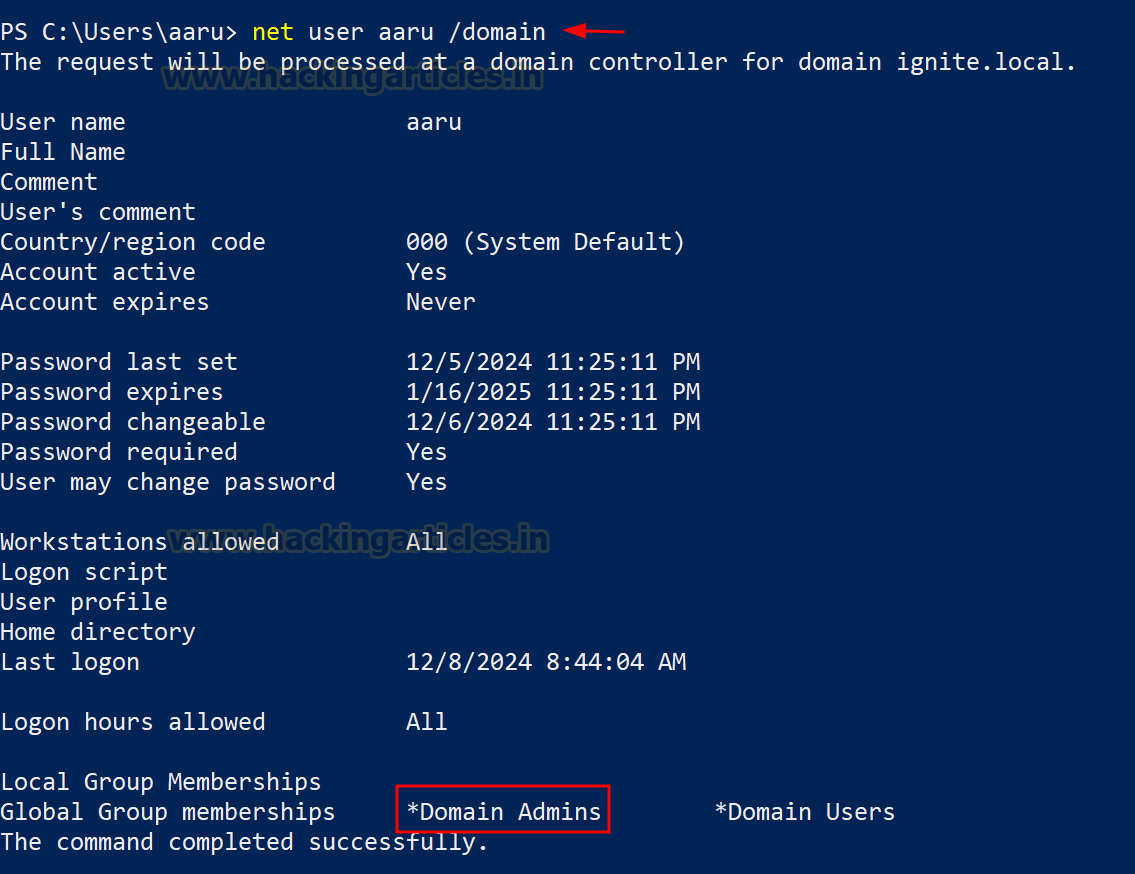
Task: Click the 'Local Group Memberships' label
Action: pyautogui.click(x=161, y=783)
